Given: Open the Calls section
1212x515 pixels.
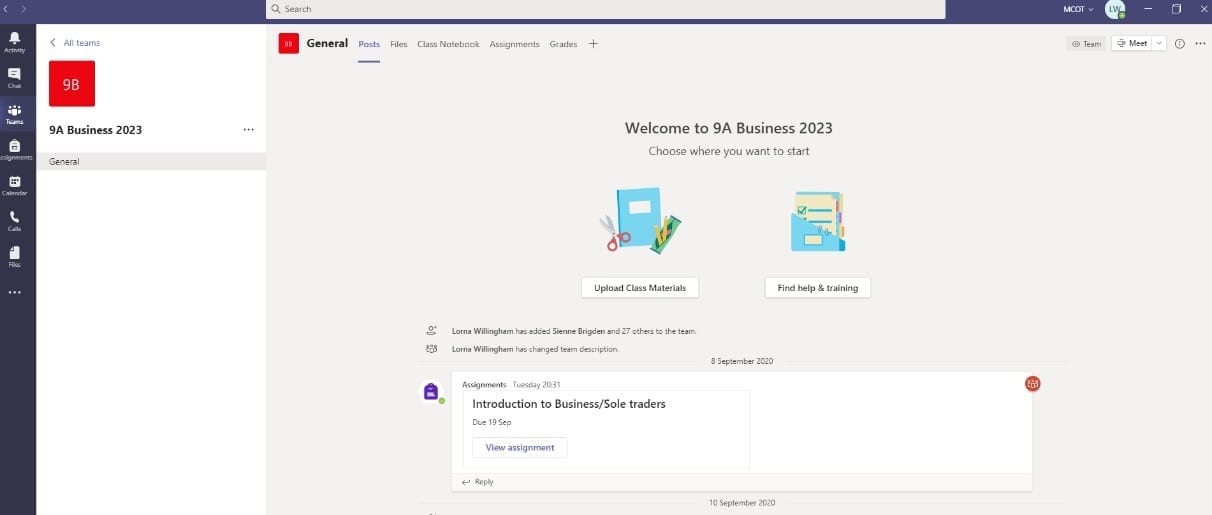Looking at the screenshot, I should (x=14, y=221).
